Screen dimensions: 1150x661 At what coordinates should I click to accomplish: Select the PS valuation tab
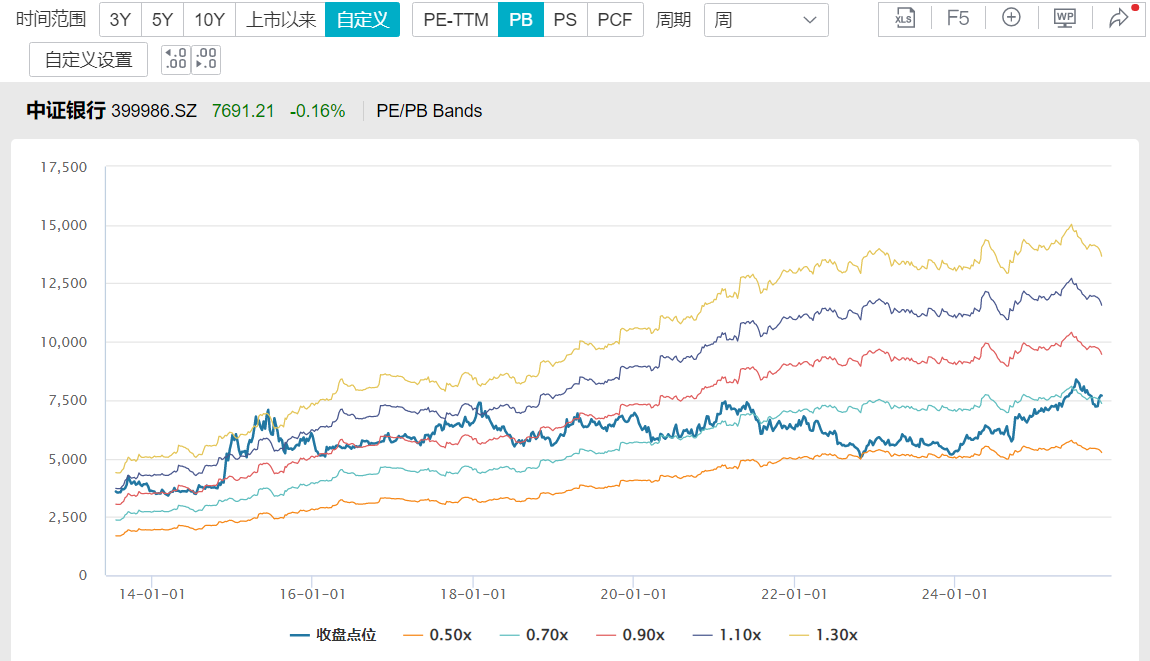[x=565, y=19]
